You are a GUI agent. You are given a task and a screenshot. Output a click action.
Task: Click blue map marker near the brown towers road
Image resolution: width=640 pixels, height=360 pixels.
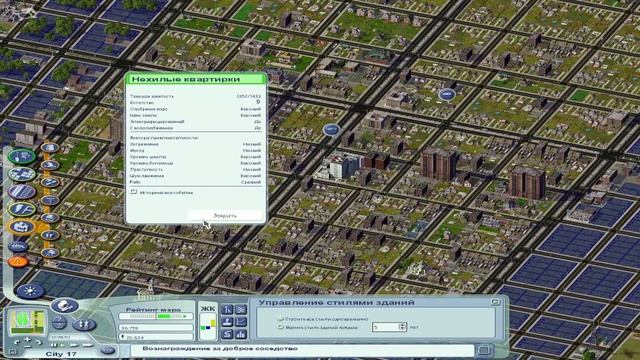(331, 130)
